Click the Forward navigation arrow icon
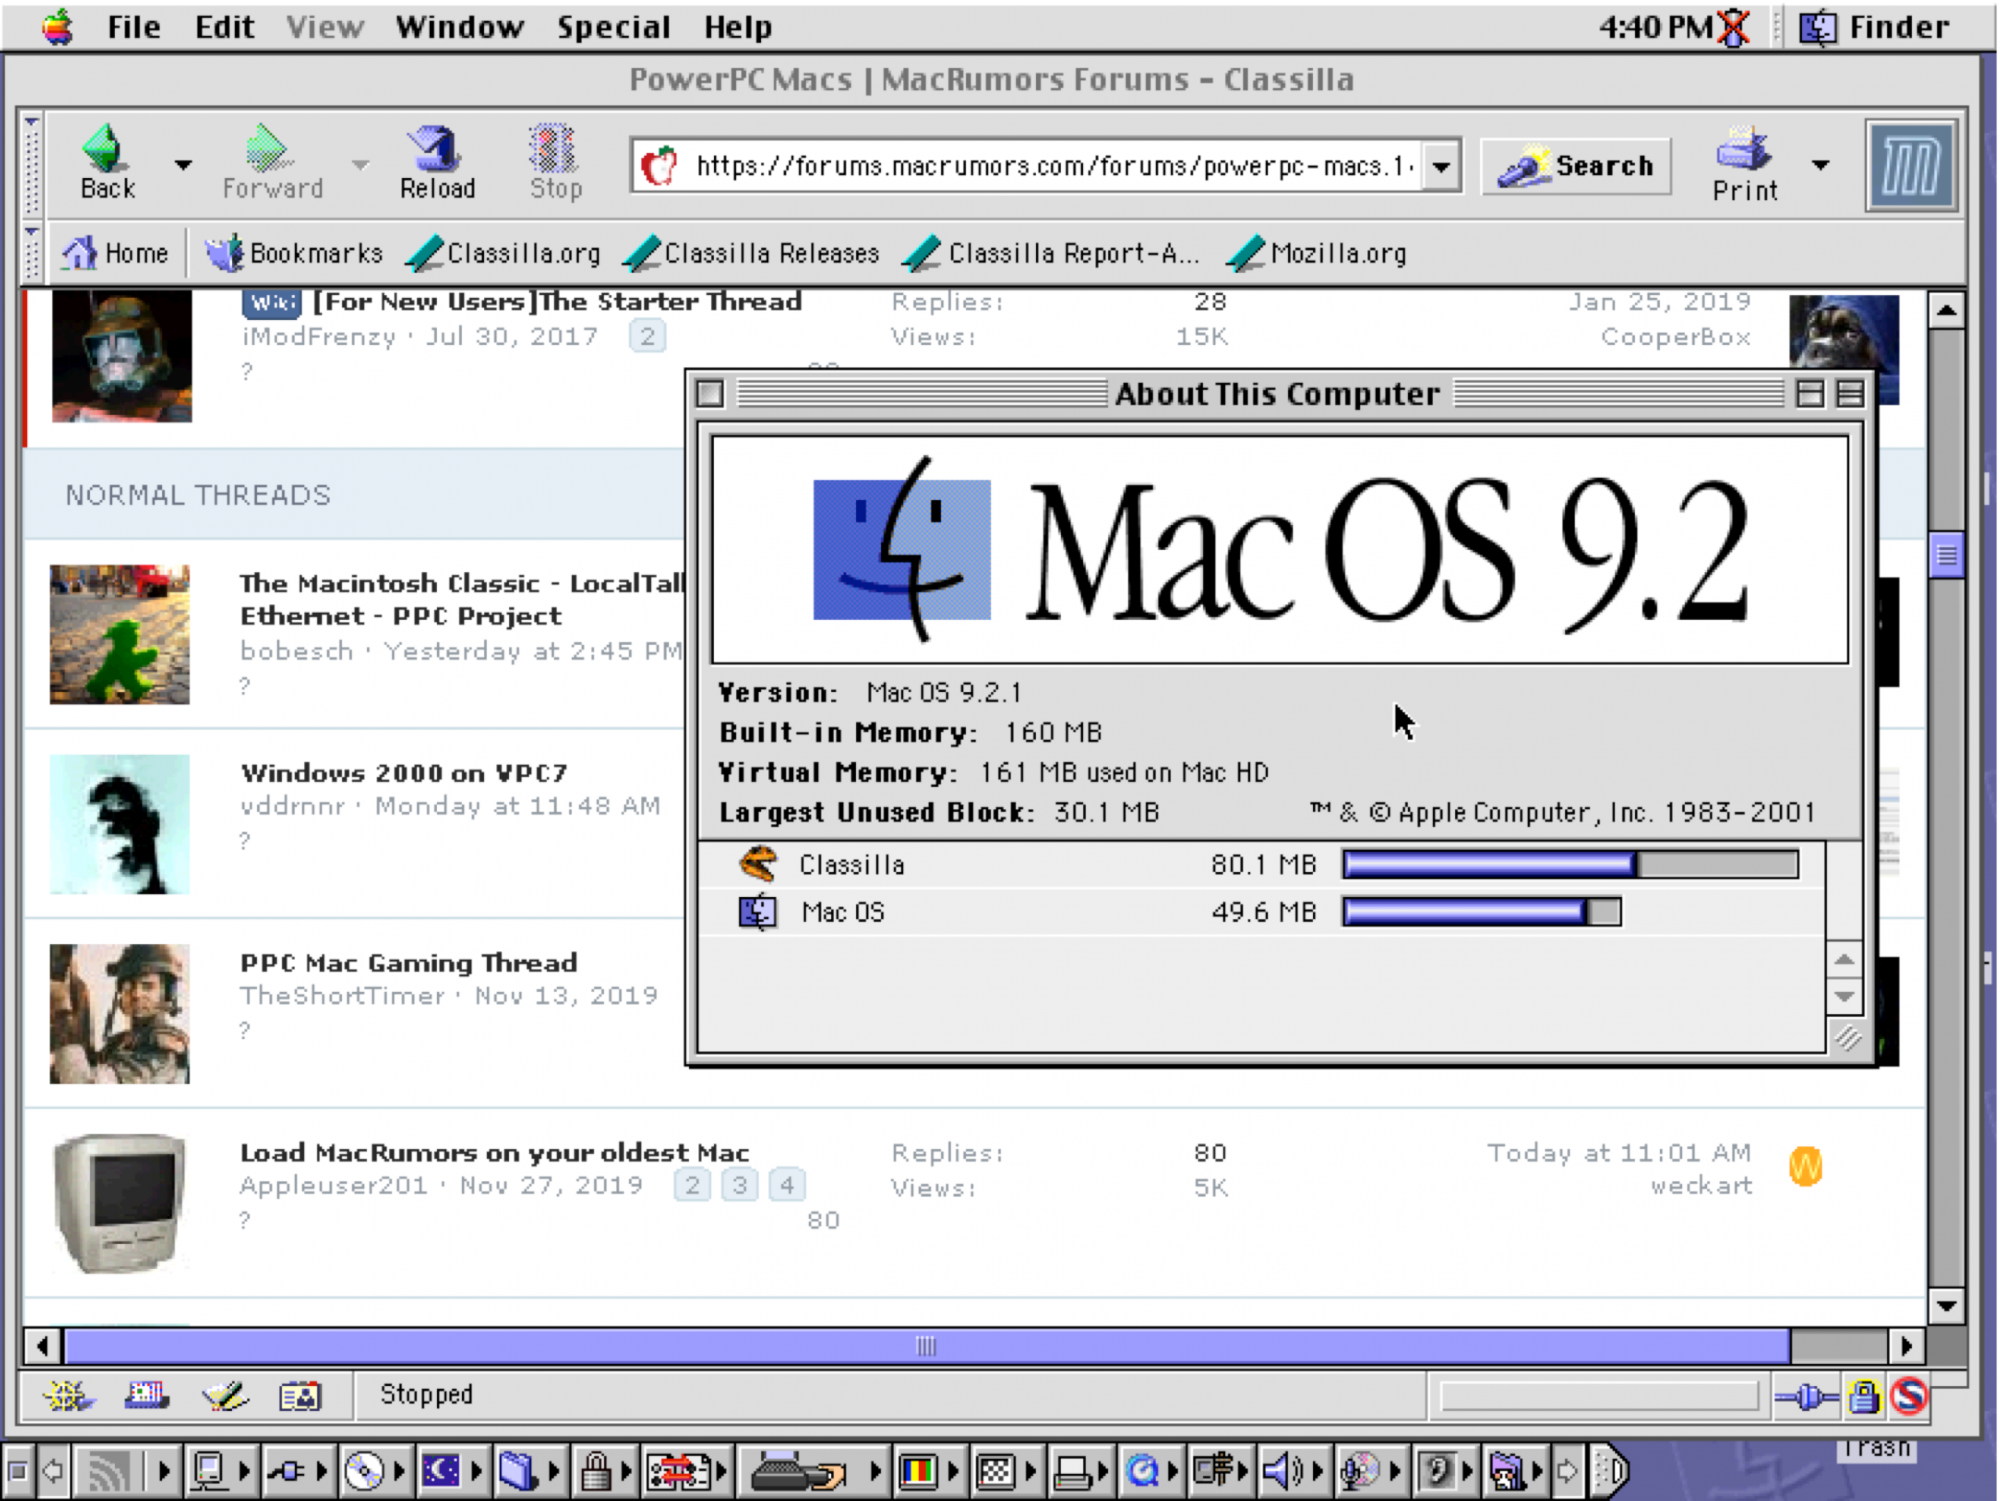2000x1501 pixels. (x=267, y=148)
